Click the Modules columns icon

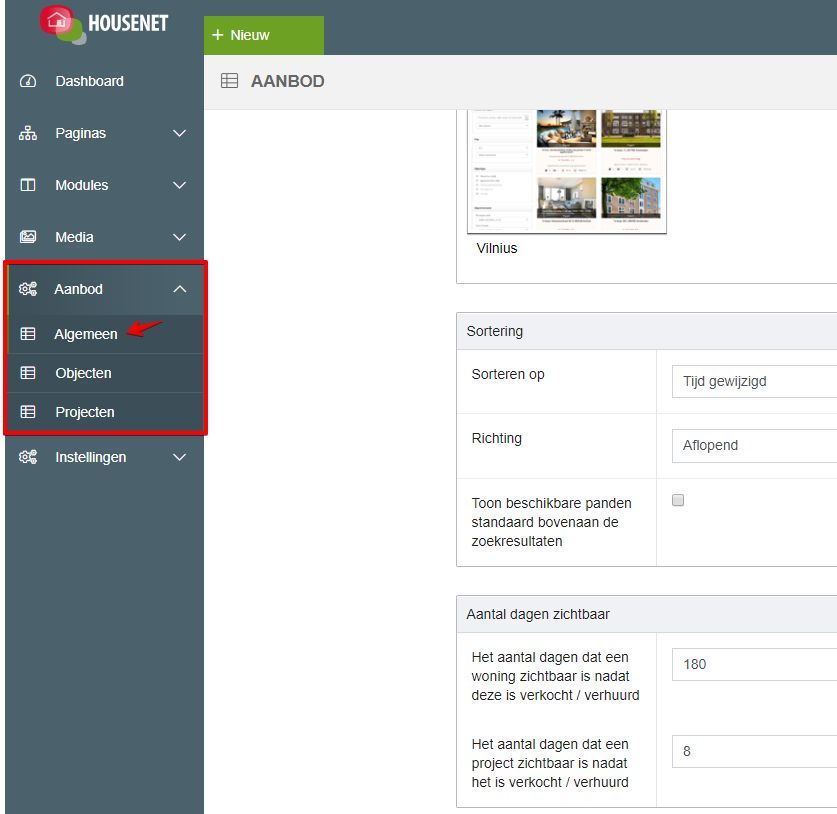28,185
